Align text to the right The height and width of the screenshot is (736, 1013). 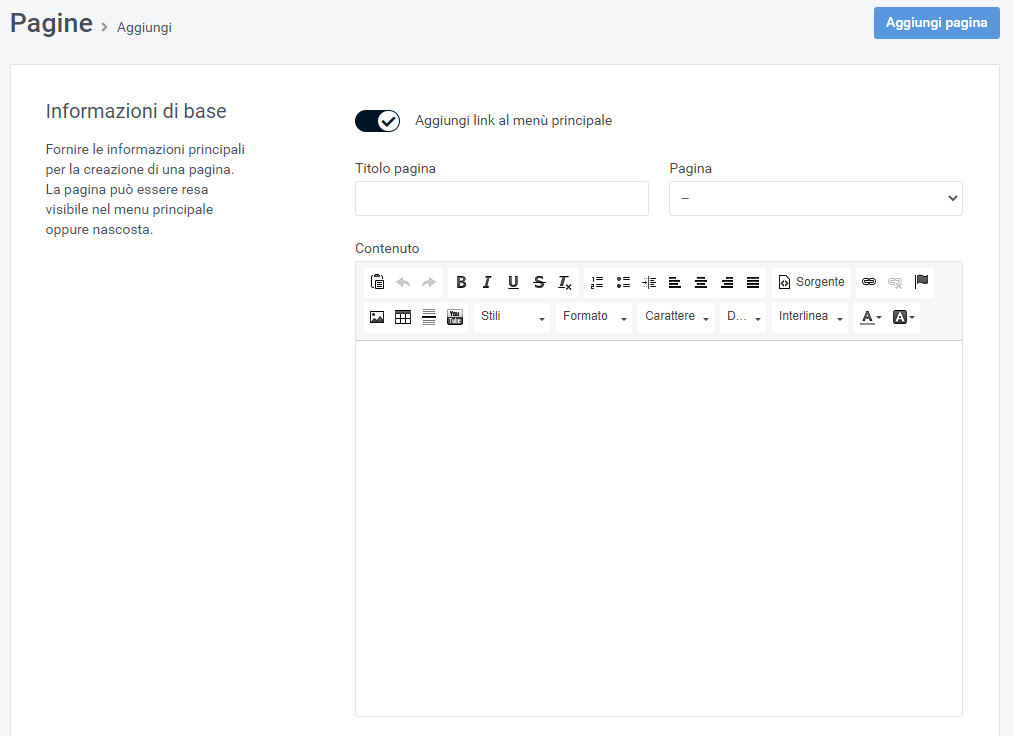[727, 282]
